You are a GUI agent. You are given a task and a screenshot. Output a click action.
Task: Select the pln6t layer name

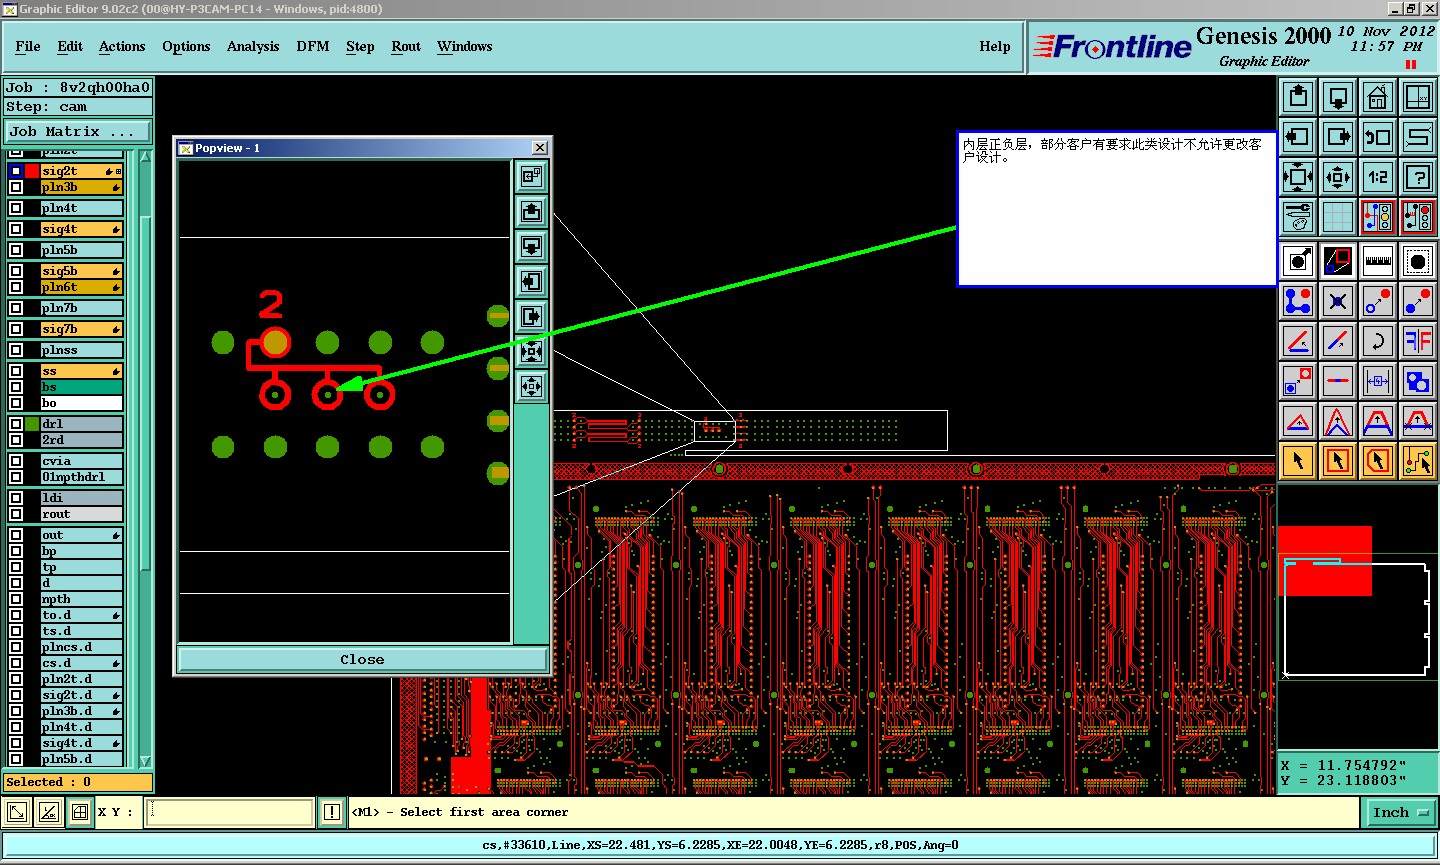point(81,287)
